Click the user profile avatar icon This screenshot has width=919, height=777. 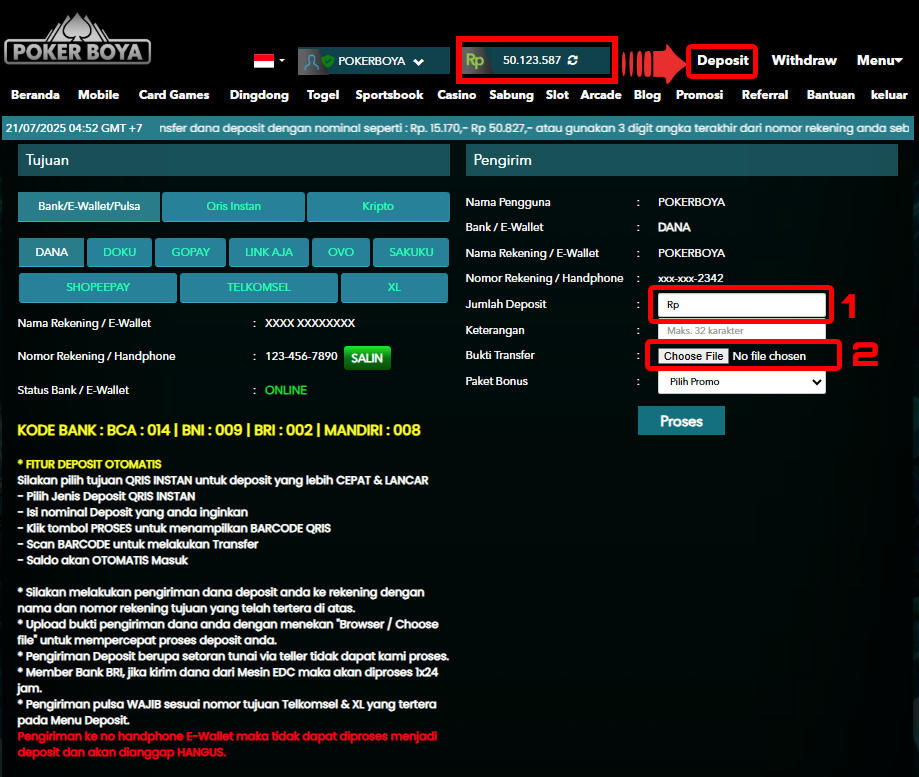312,61
